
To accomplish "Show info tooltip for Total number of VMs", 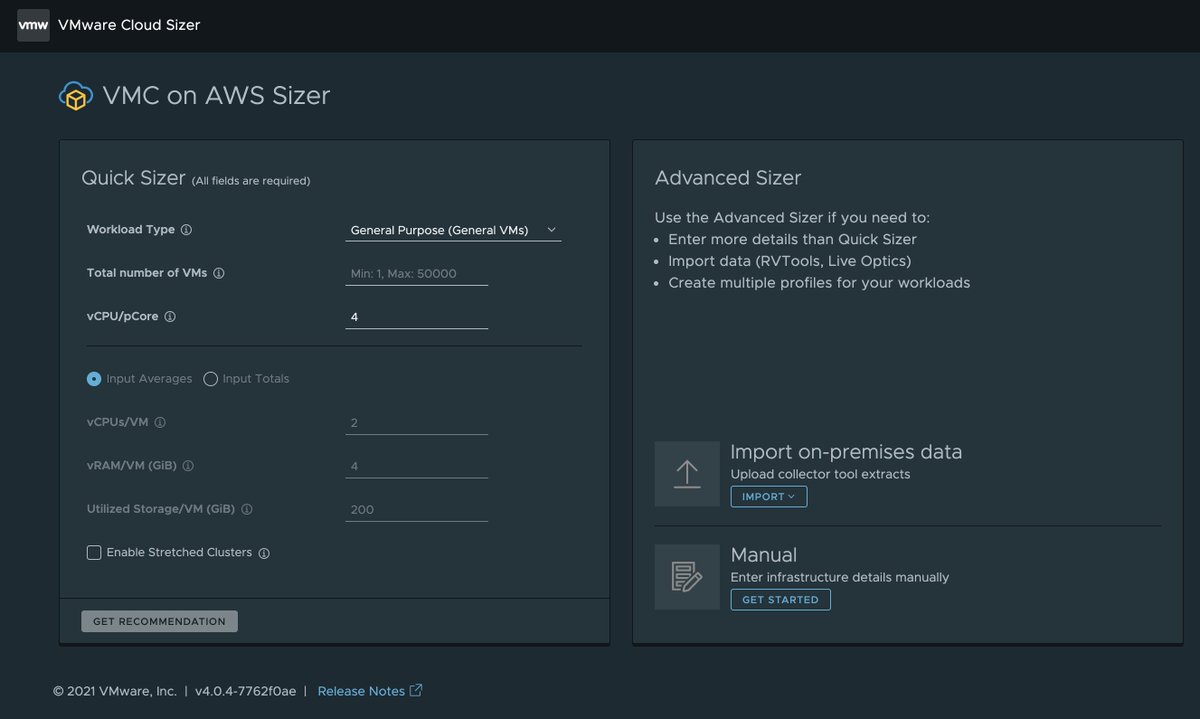I will point(219,273).
